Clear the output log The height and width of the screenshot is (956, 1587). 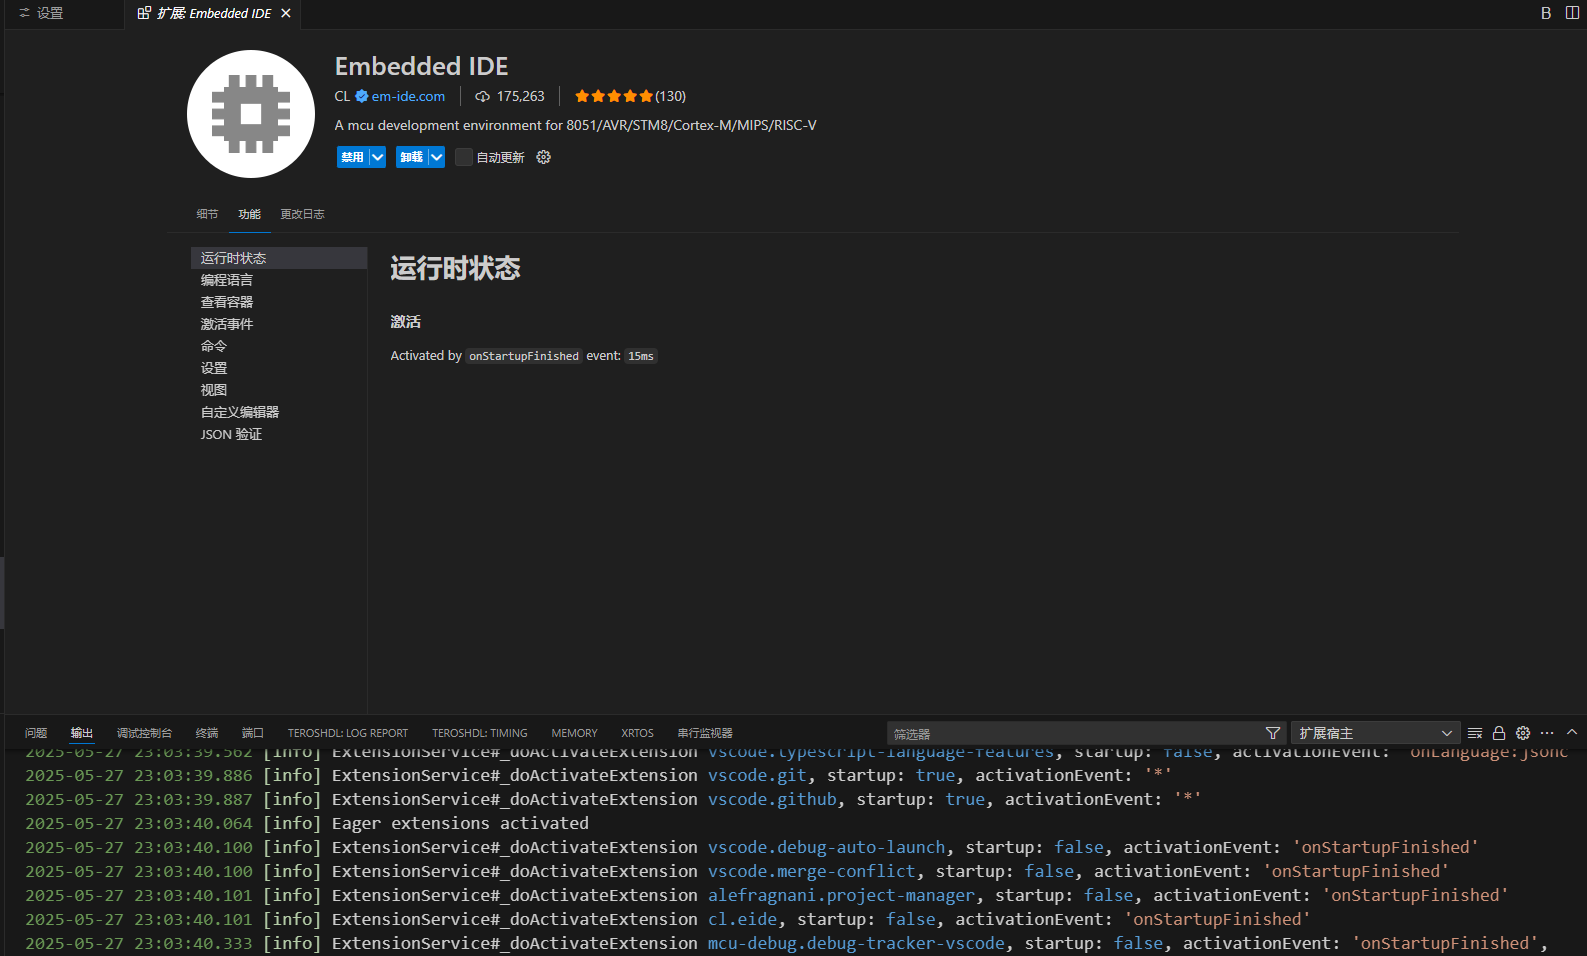[x=1475, y=733]
